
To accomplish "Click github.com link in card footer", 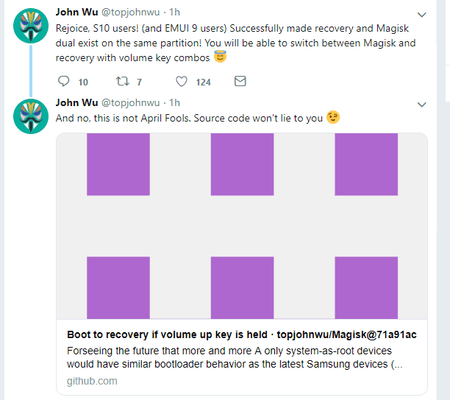I will pos(92,381).
